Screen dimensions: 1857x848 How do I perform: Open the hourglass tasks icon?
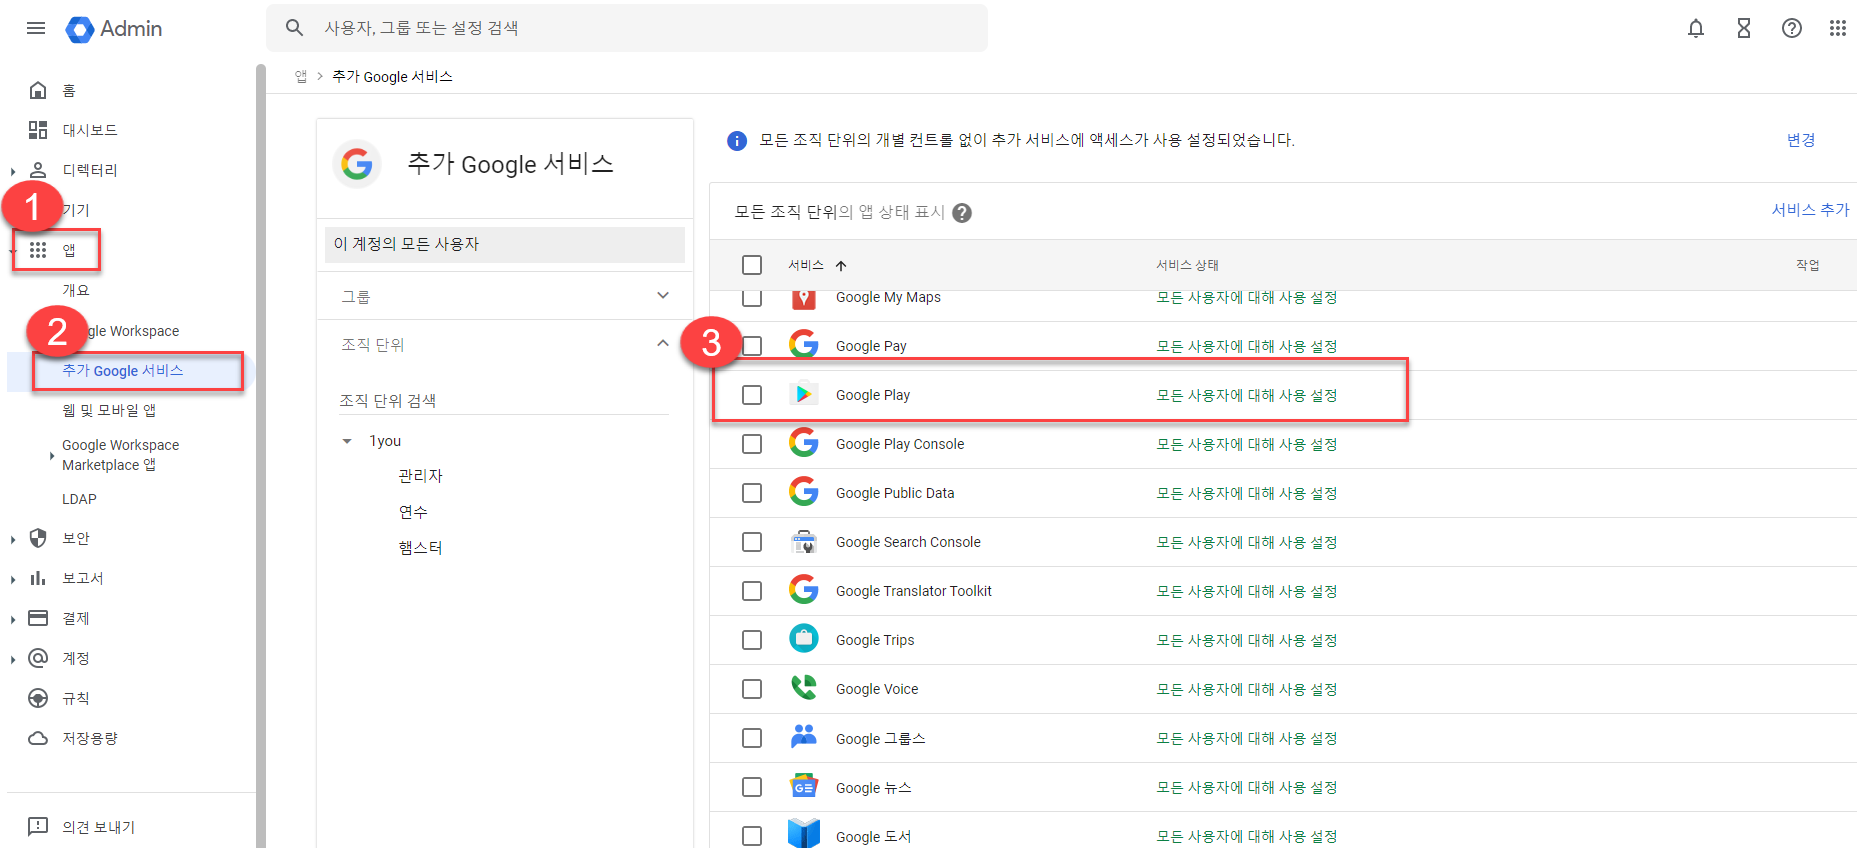1744,28
